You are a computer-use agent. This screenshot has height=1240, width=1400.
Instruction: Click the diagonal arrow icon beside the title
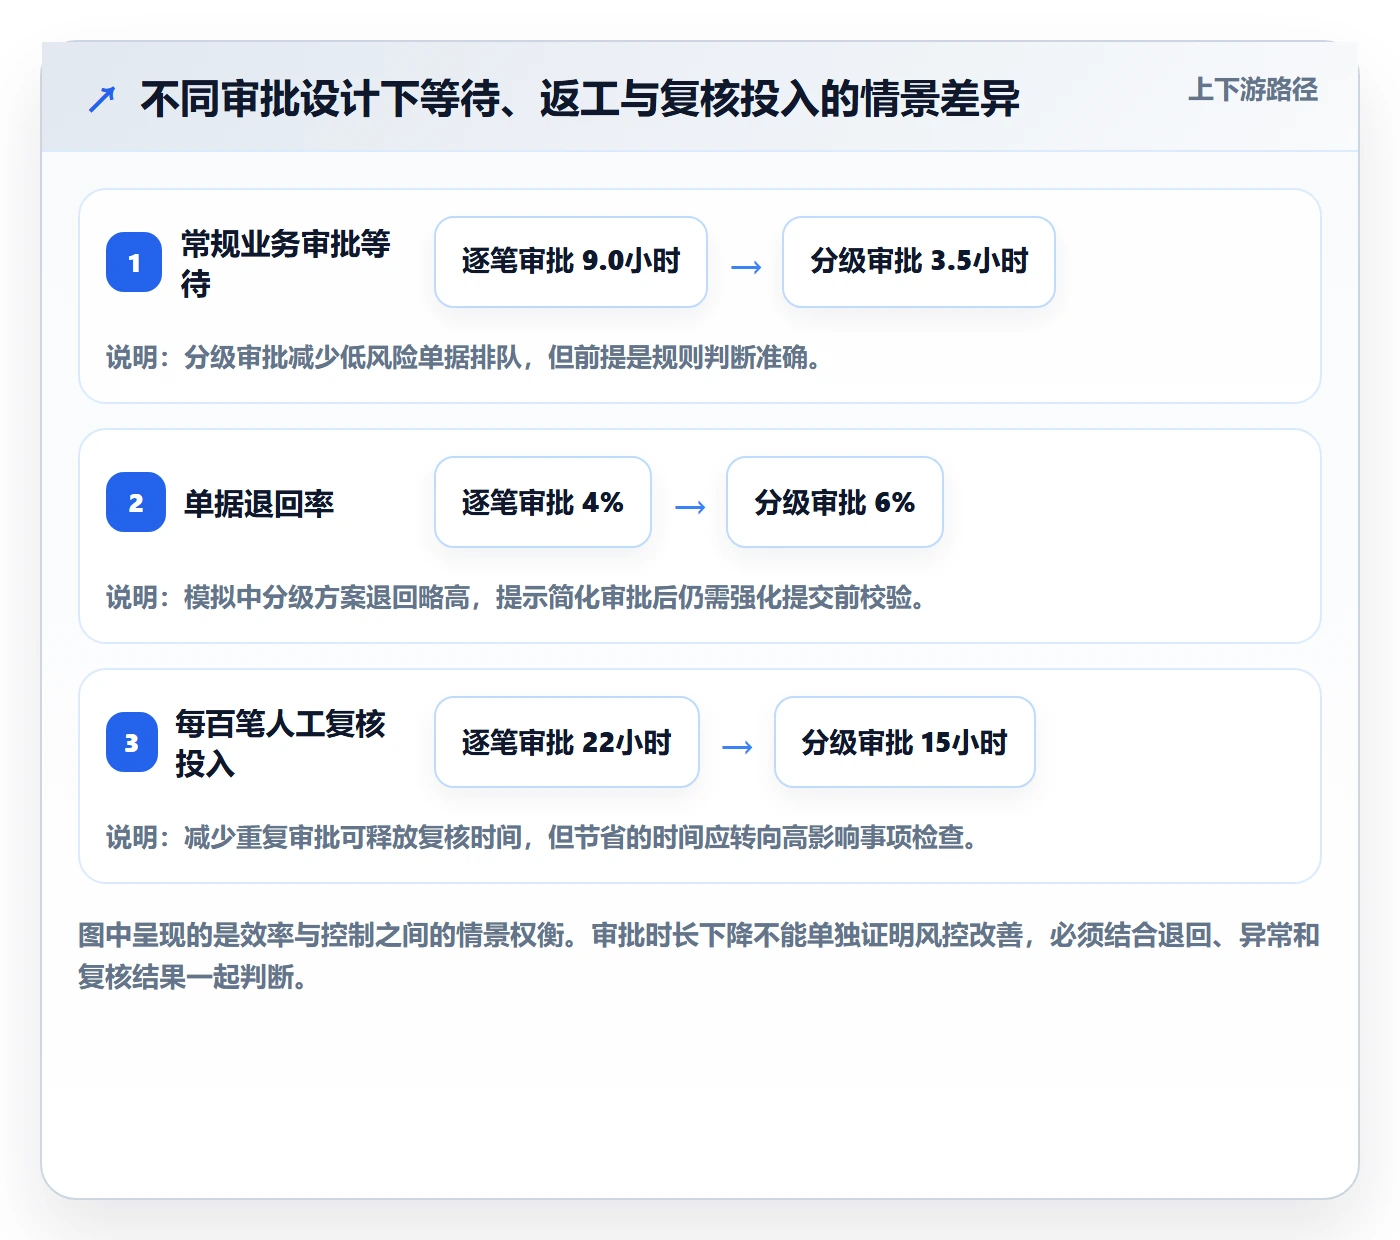click(x=102, y=99)
